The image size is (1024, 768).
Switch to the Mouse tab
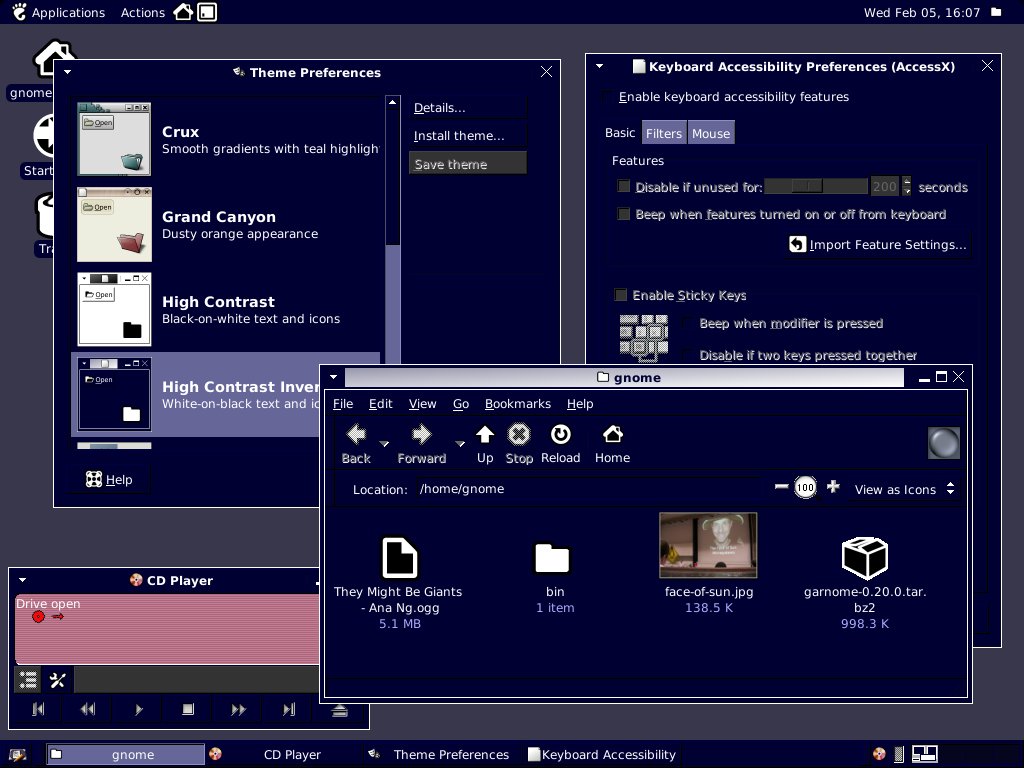[711, 133]
